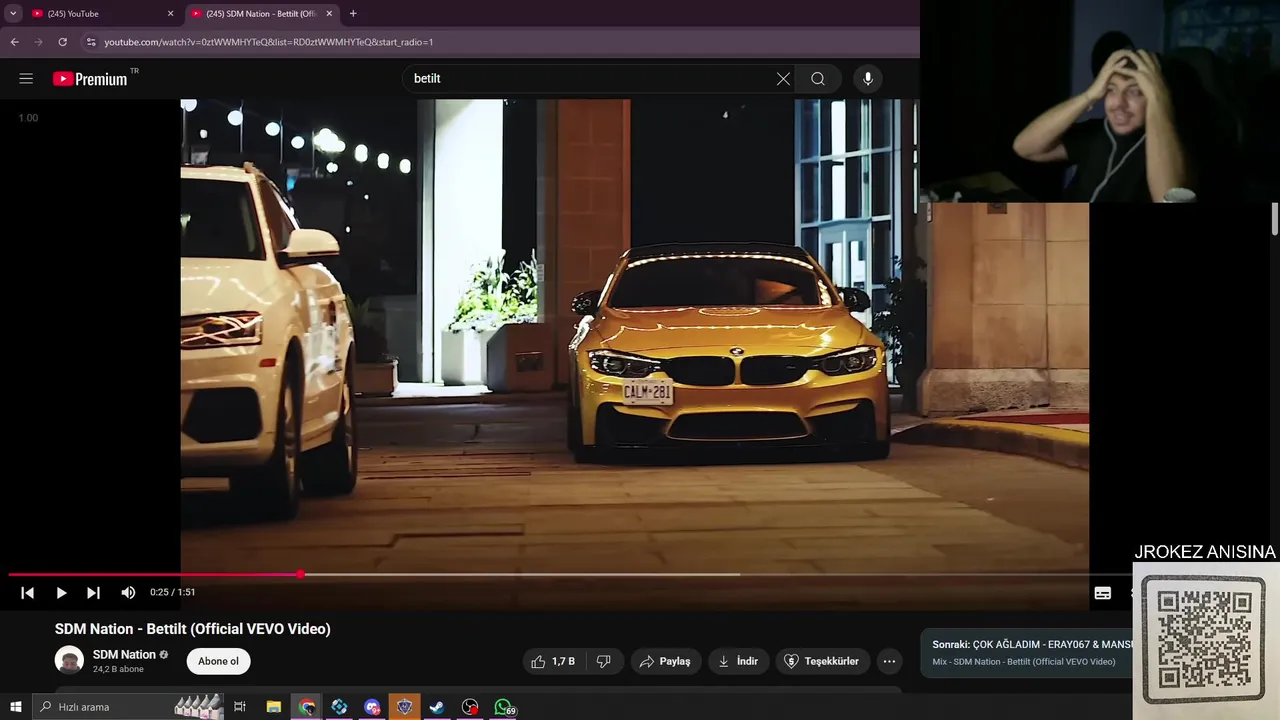1280x720 pixels.
Task: Reload the page
Action: [x=62, y=42]
